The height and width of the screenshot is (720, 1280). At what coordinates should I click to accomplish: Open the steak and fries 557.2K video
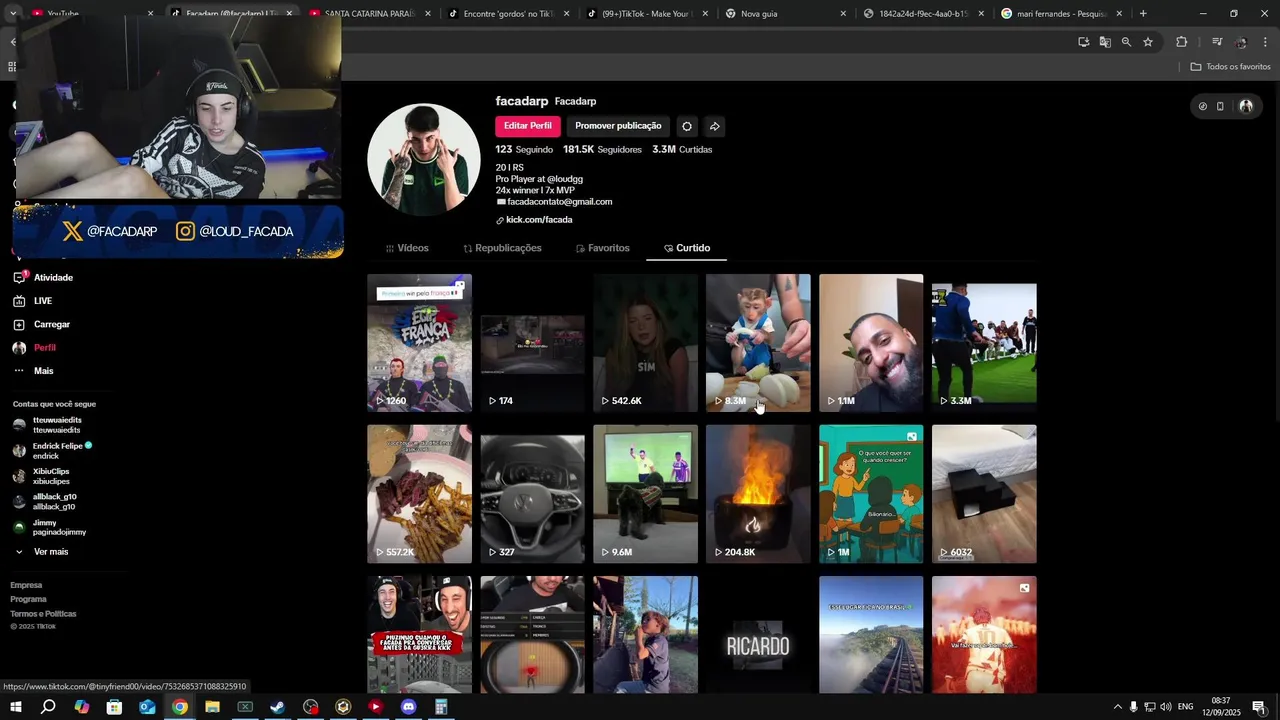tap(419, 494)
